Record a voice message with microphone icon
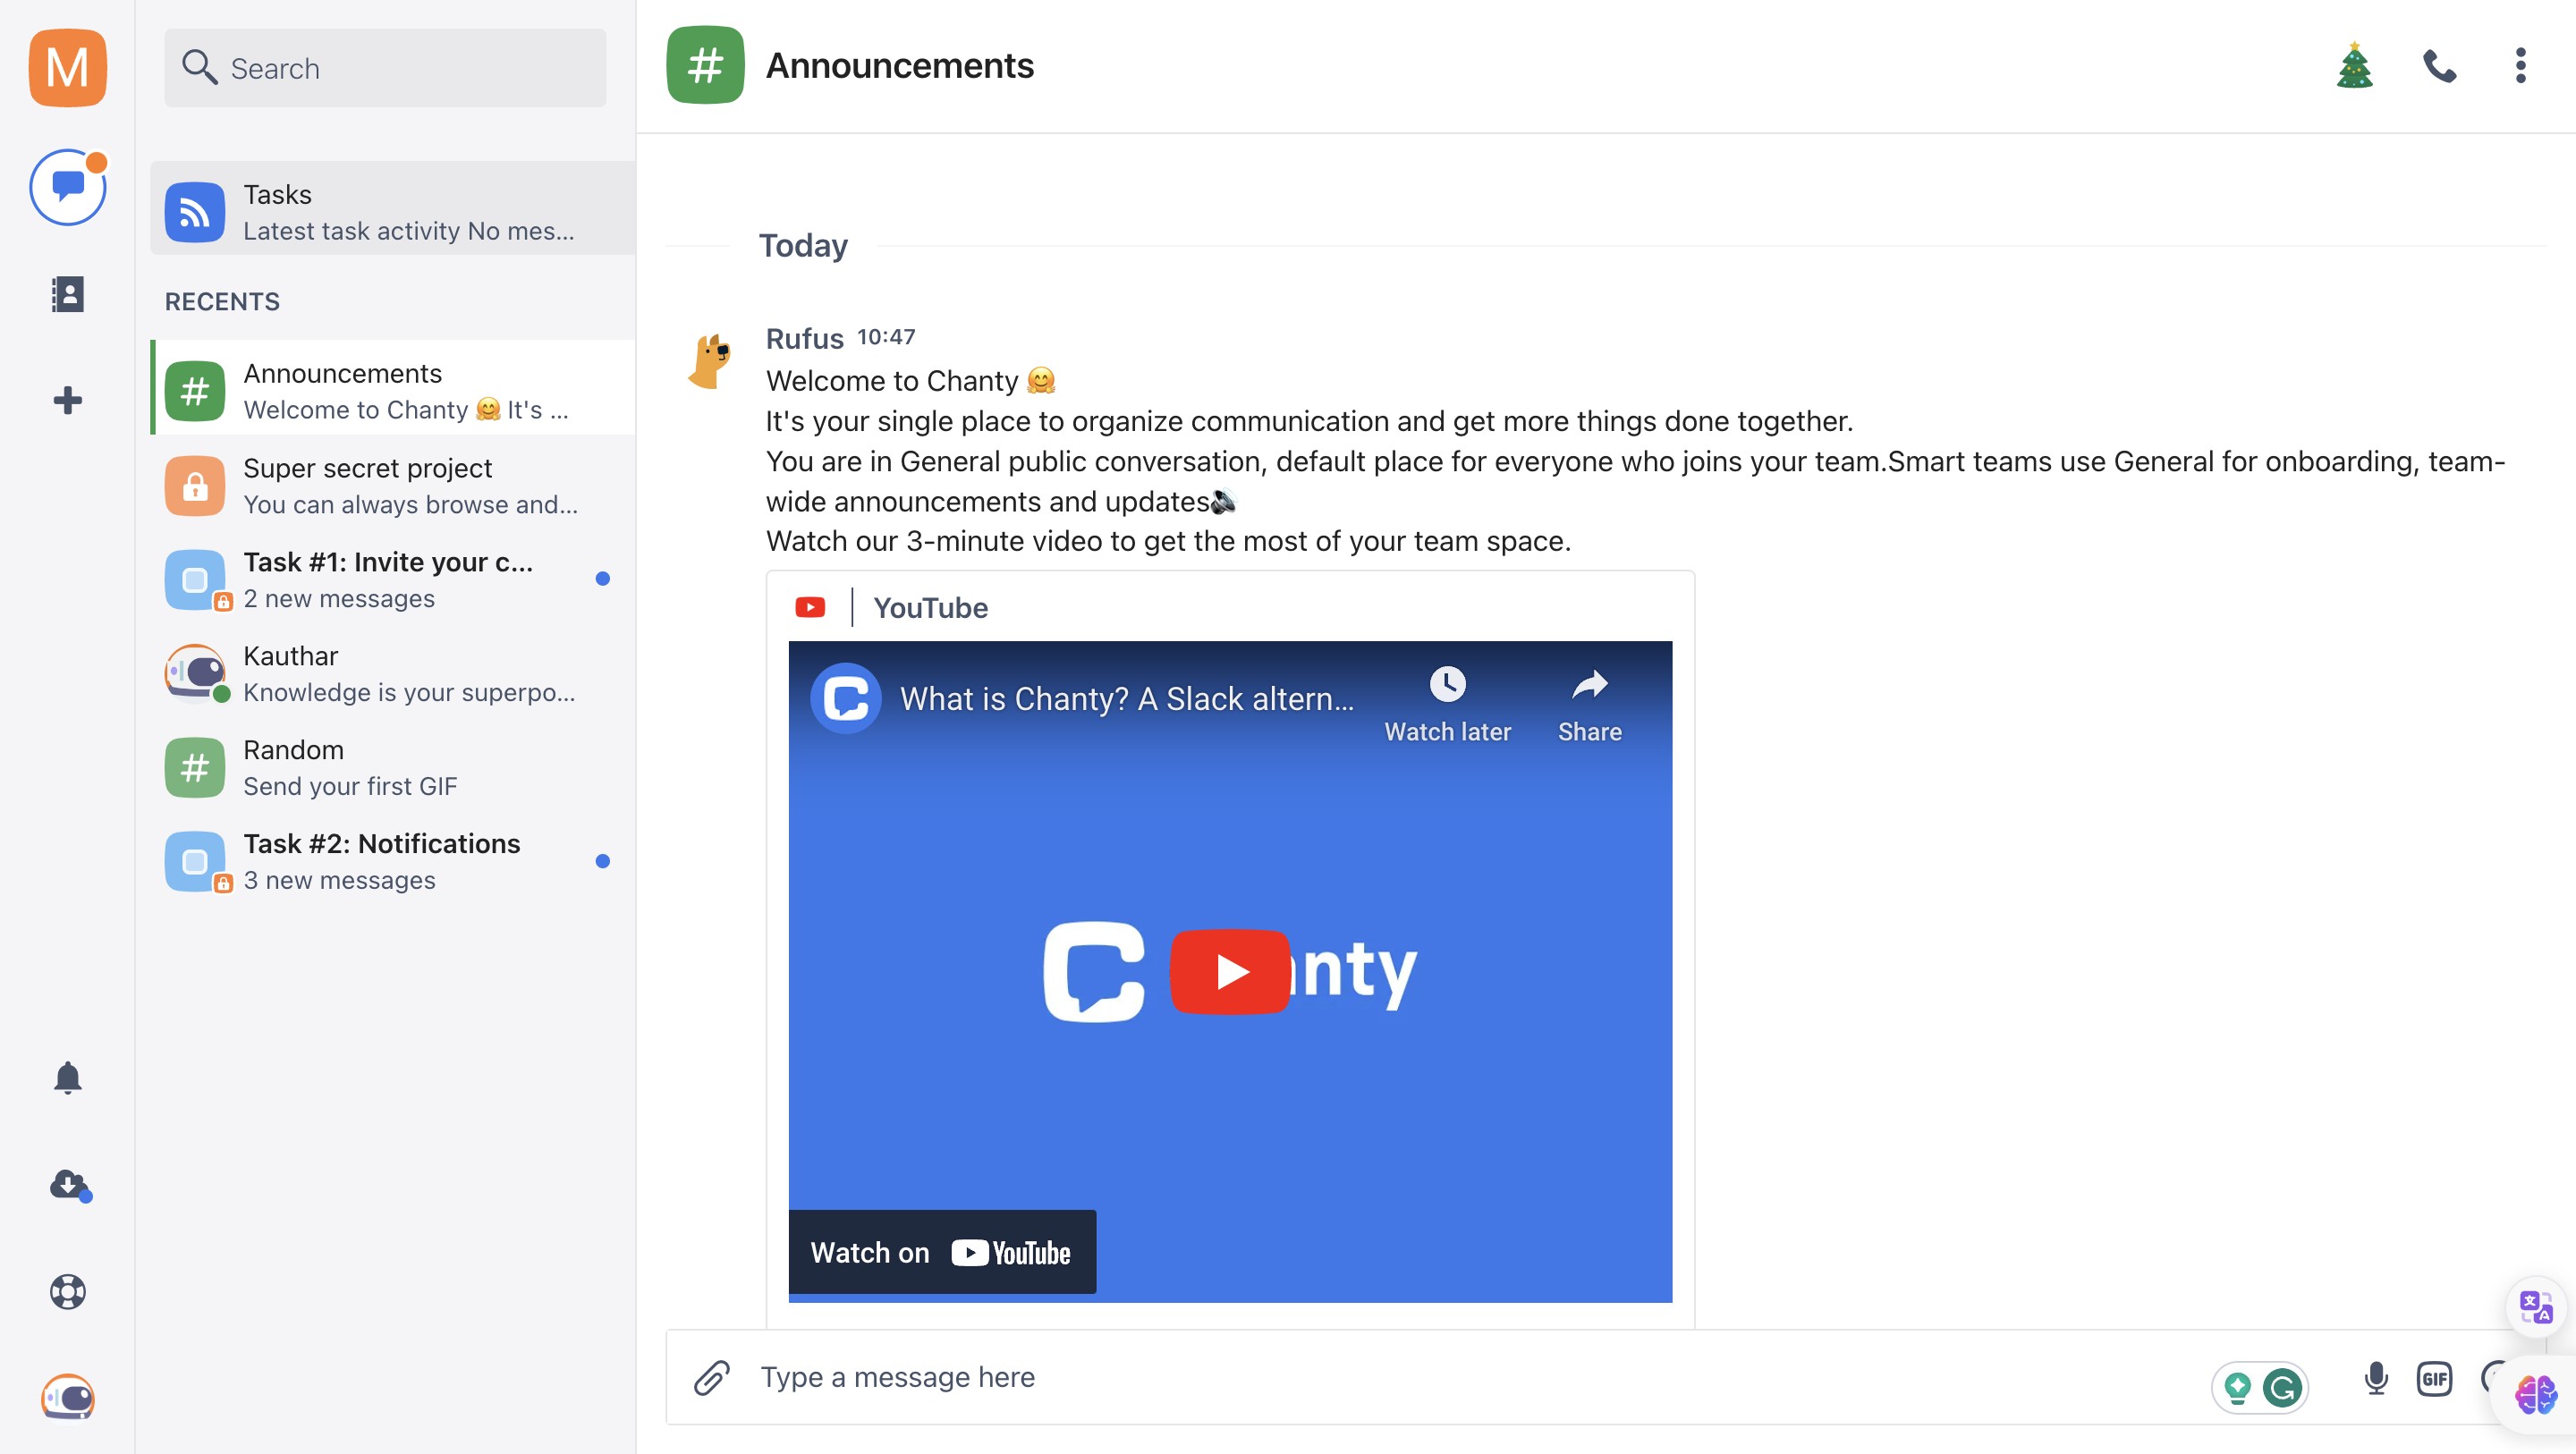Viewport: 2576px width, 1454px height. tap(2376, 1379)
